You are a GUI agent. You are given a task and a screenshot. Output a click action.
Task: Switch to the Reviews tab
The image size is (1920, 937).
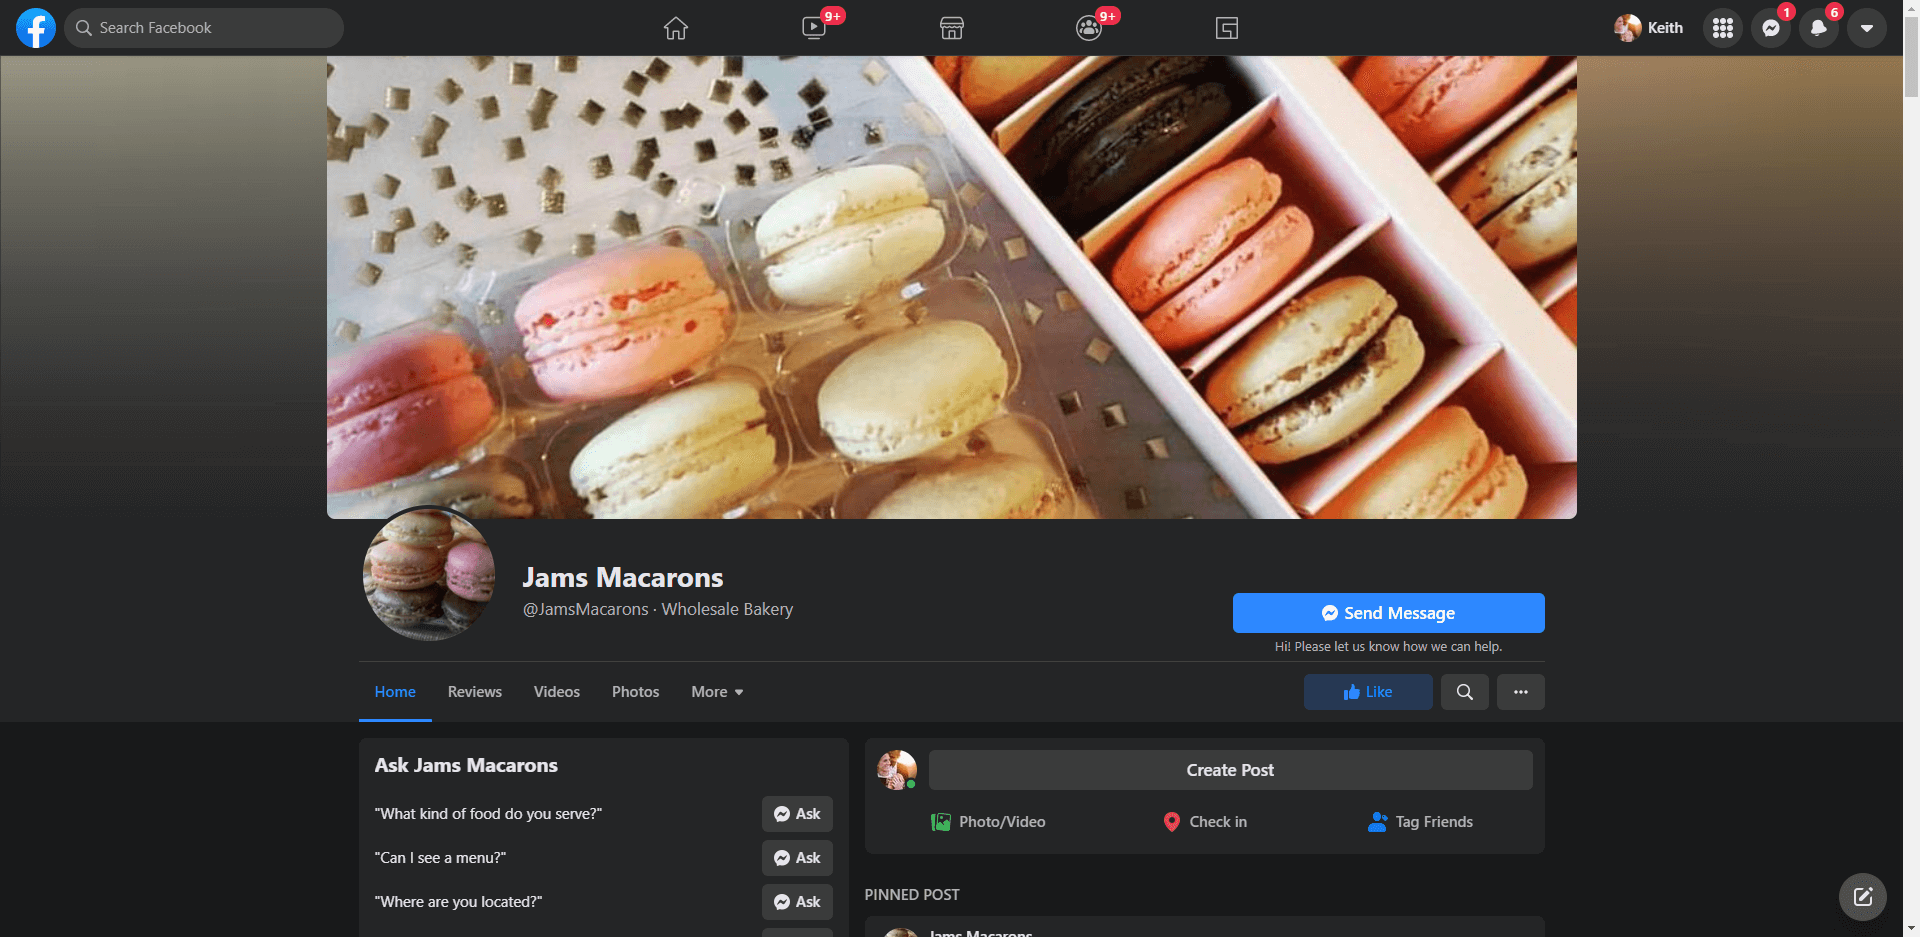click(475, 692)
